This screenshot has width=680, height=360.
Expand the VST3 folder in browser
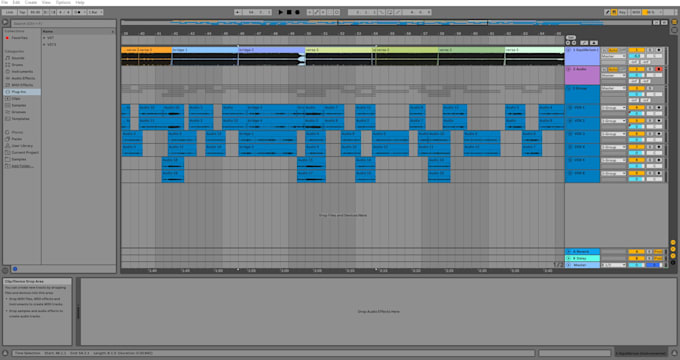point(44,44)
